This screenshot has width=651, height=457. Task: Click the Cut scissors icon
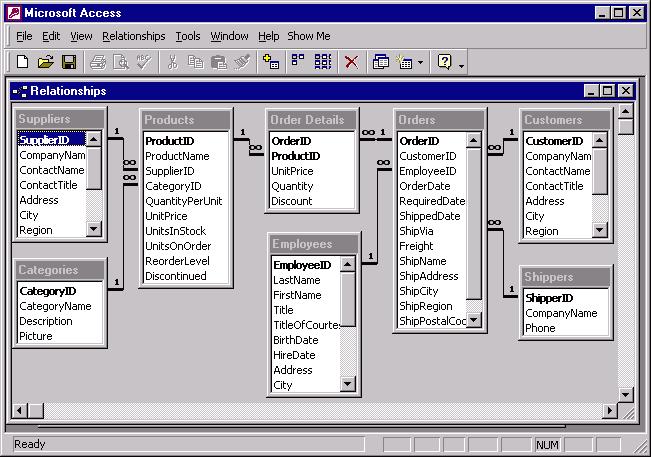click(173, 62)
